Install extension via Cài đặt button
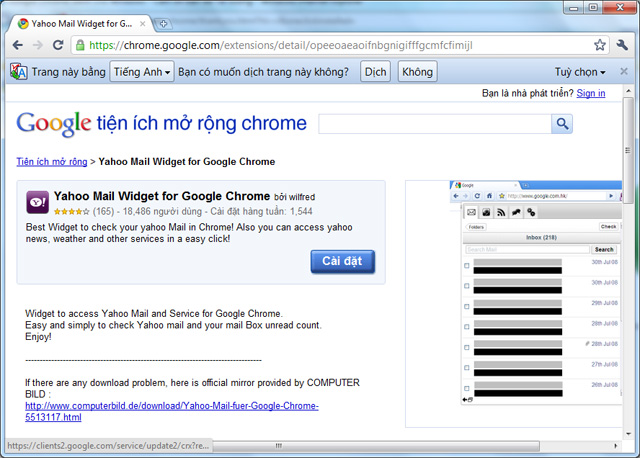 click(342, 261)
